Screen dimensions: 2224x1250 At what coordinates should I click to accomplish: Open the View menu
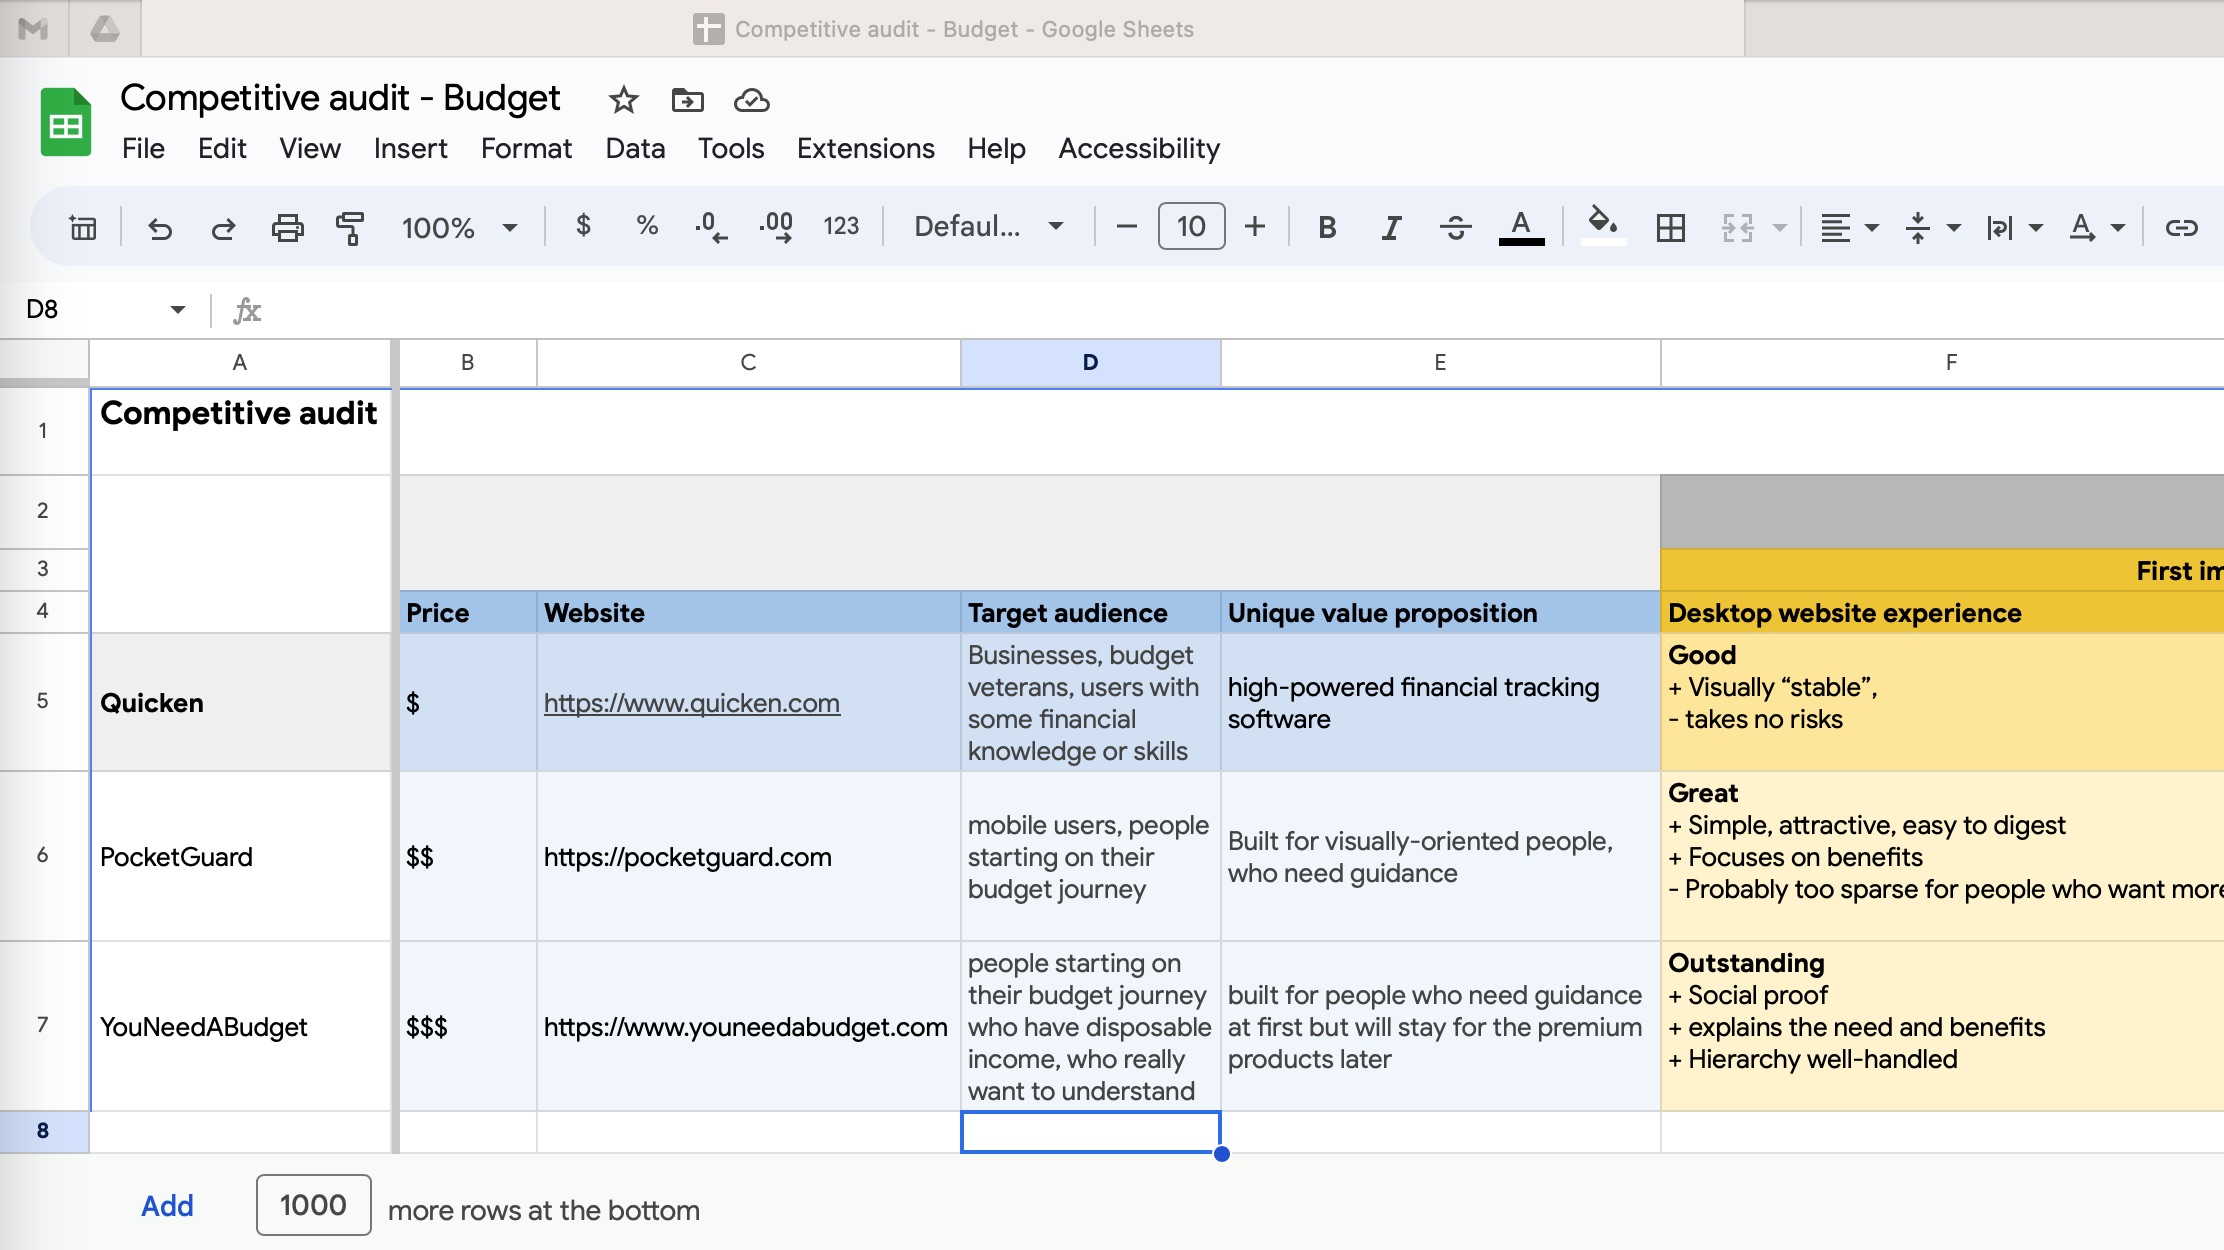coord(310,149)
